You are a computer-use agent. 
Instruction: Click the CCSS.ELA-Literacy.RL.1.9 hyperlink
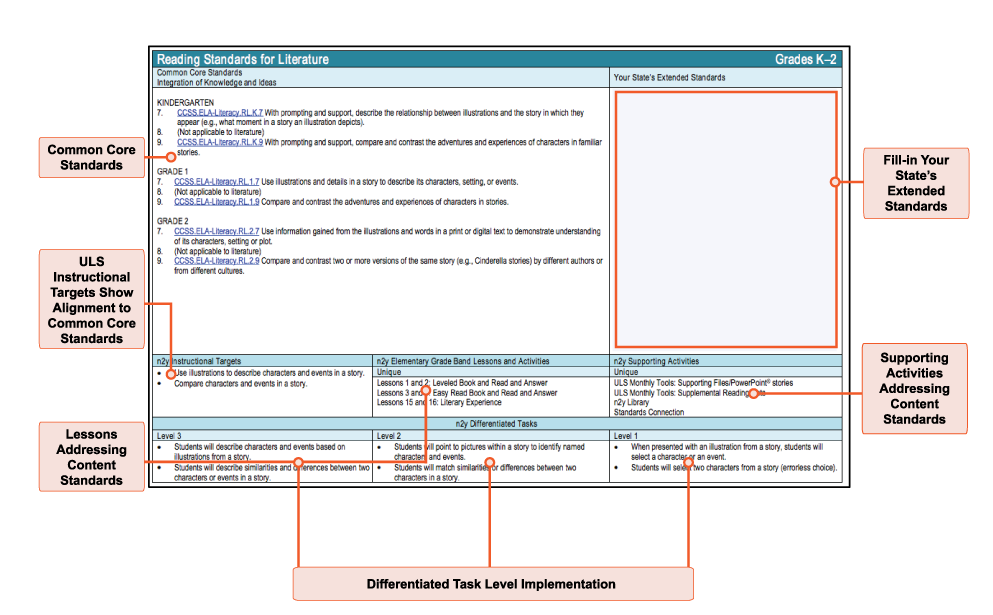pos(216,201)
